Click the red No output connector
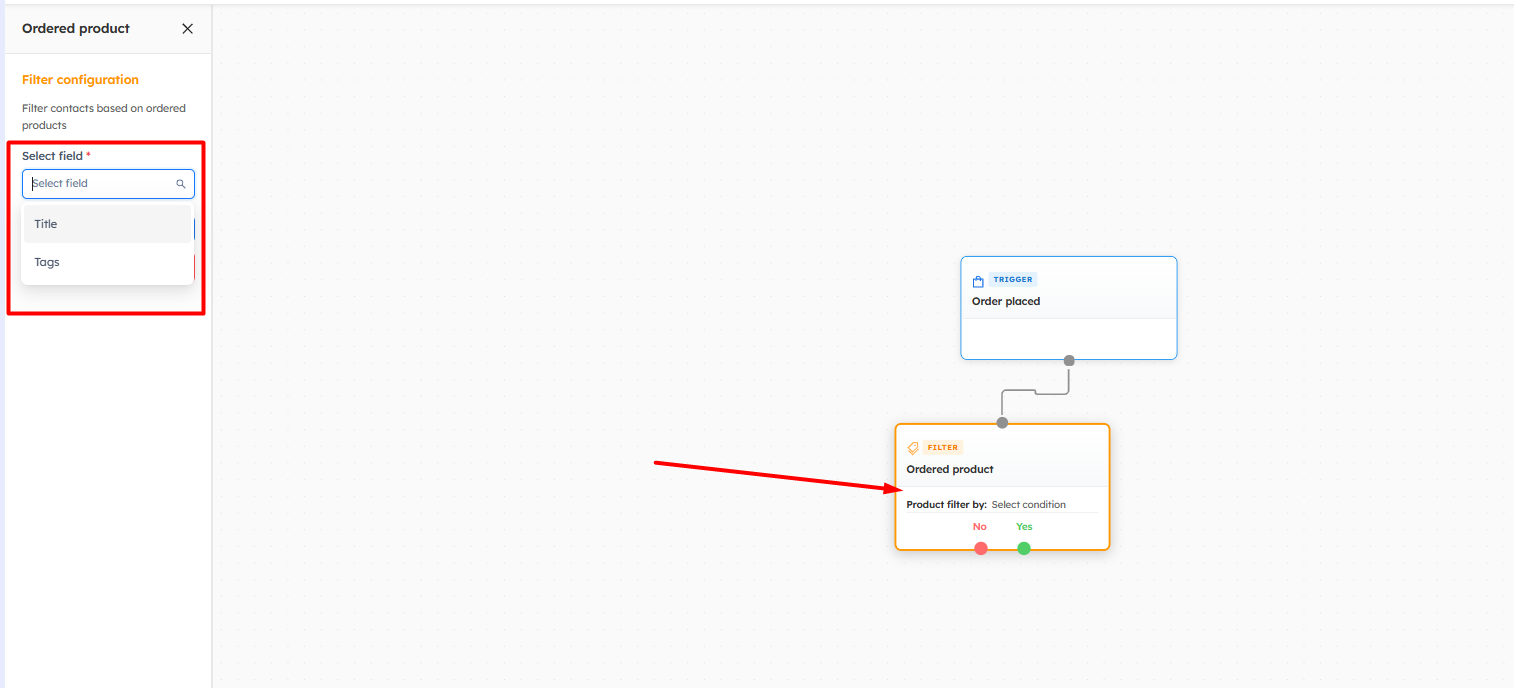The image size is (1514, 688). (981, 548)
